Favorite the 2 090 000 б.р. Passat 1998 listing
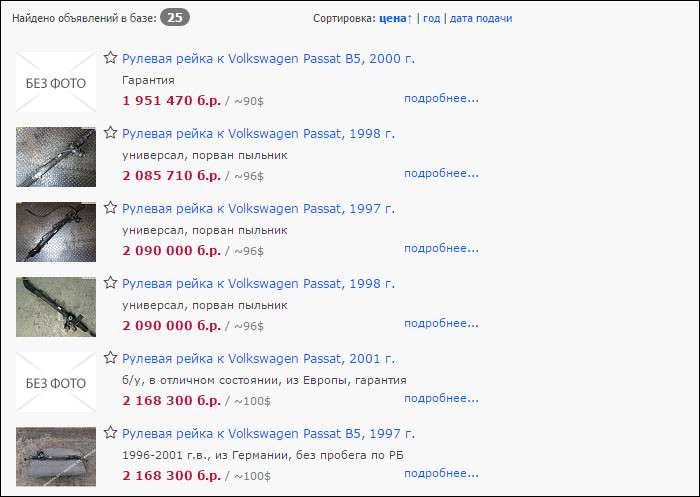The width and height of the screenshot is (700, 497). (x=110, y=283)
